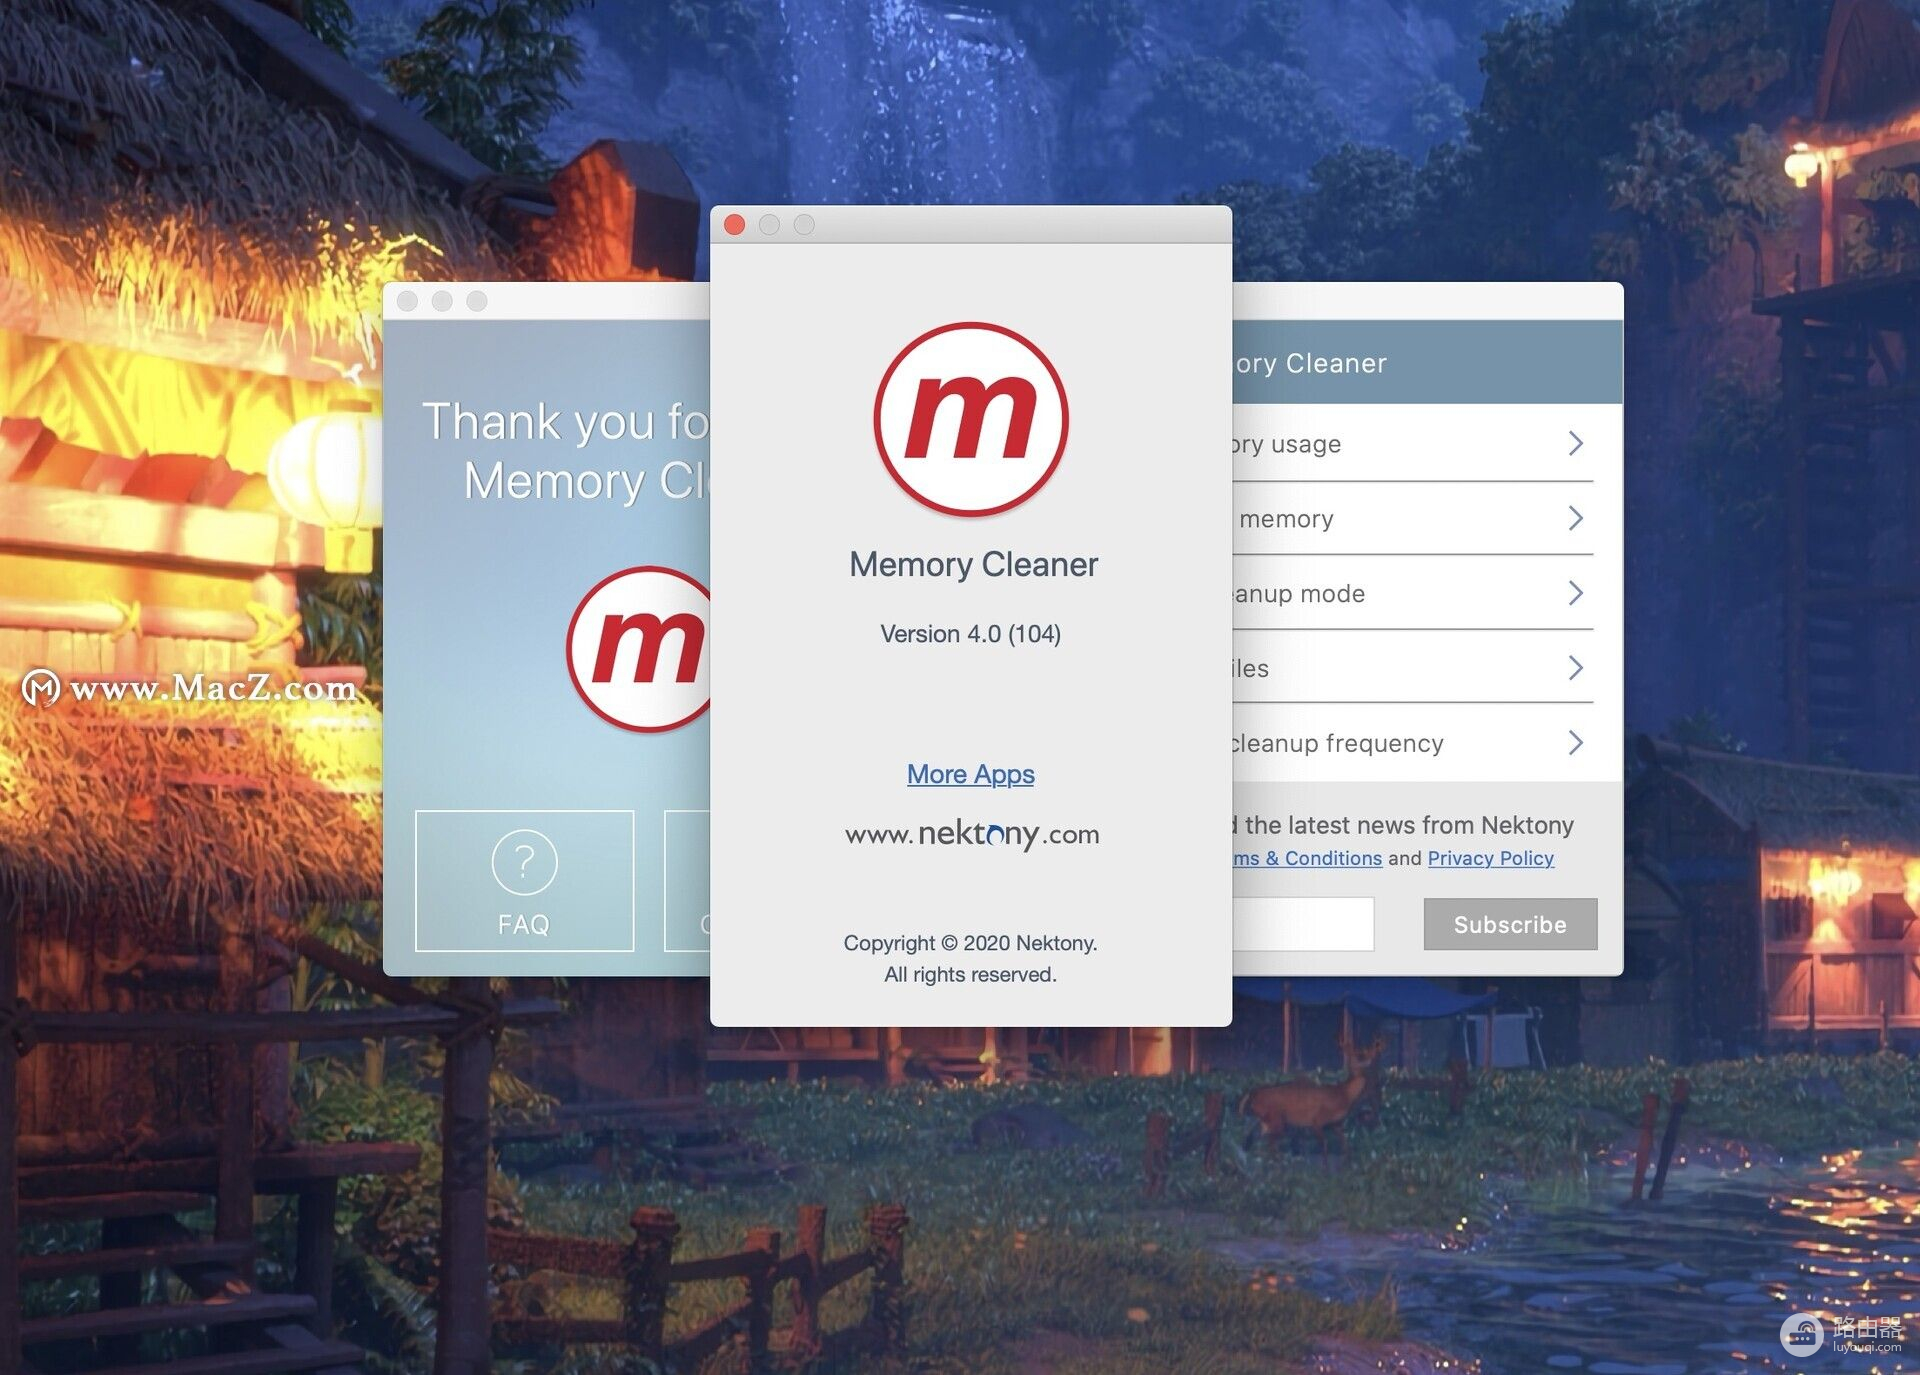Select 'All rights reserved.' text
Screen dimensions: 1920x1375
click(x=970, y=974)
